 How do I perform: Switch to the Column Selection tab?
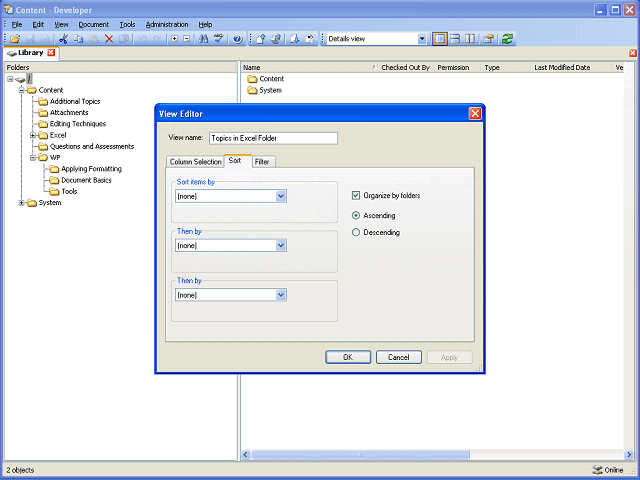(196, 162)
